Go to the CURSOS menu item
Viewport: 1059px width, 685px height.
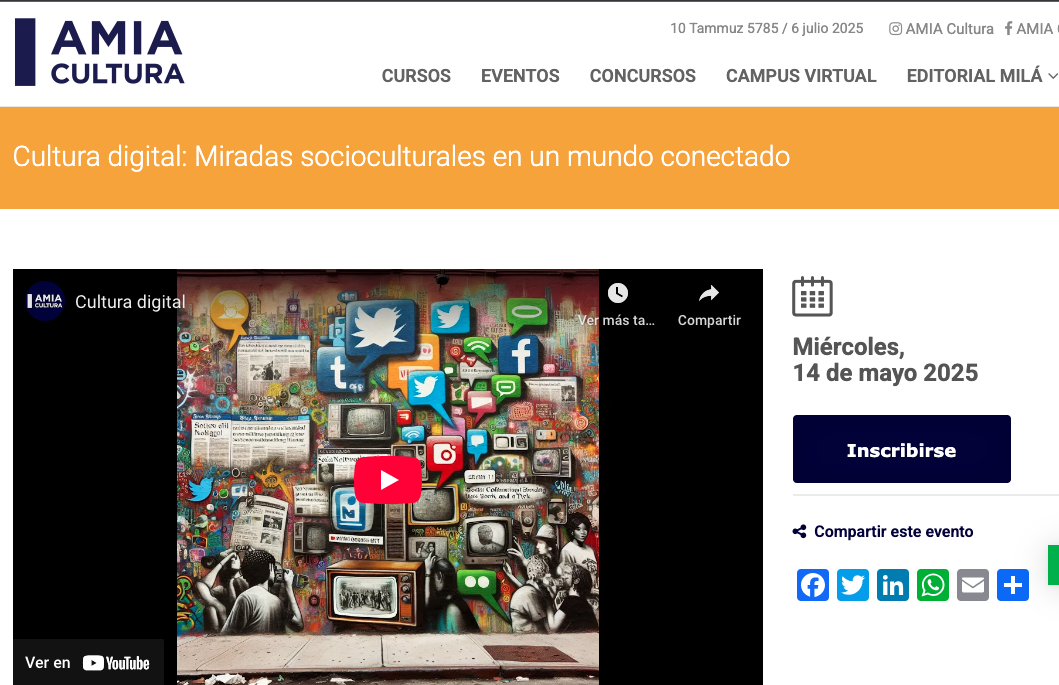click(416, 76)
